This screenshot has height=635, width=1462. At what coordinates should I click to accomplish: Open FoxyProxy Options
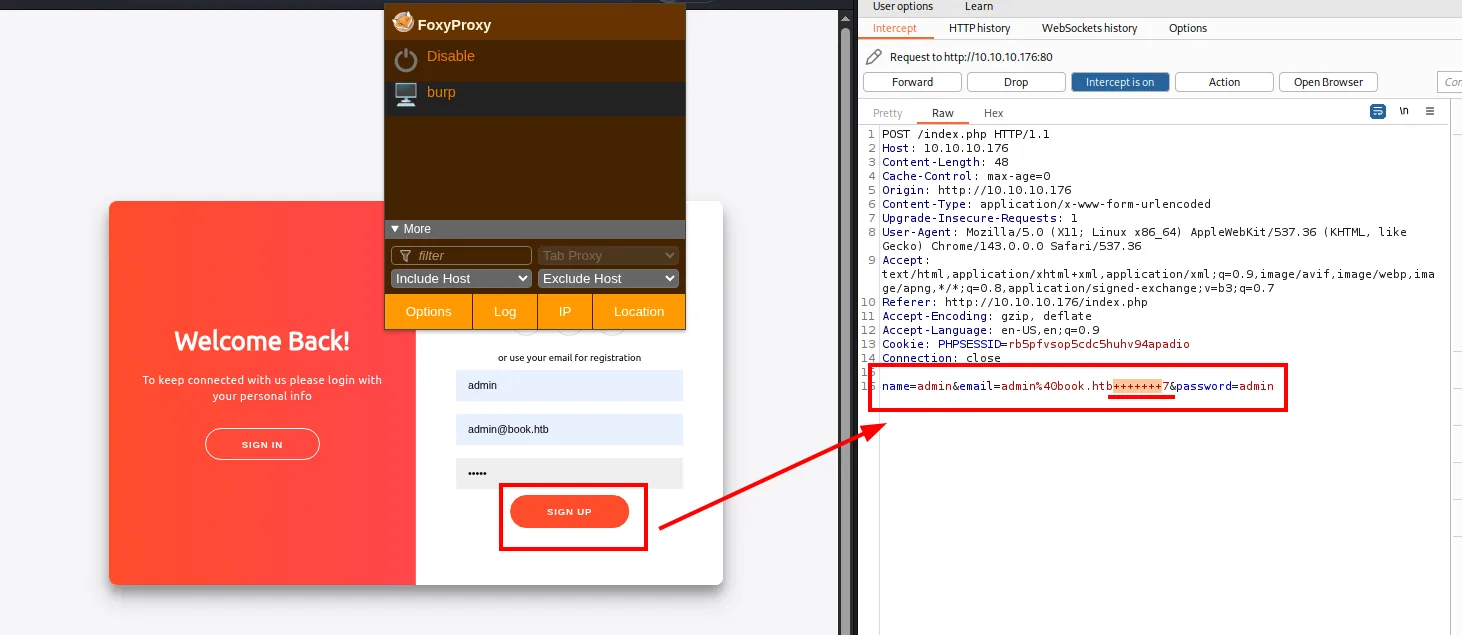pos(429,311)
